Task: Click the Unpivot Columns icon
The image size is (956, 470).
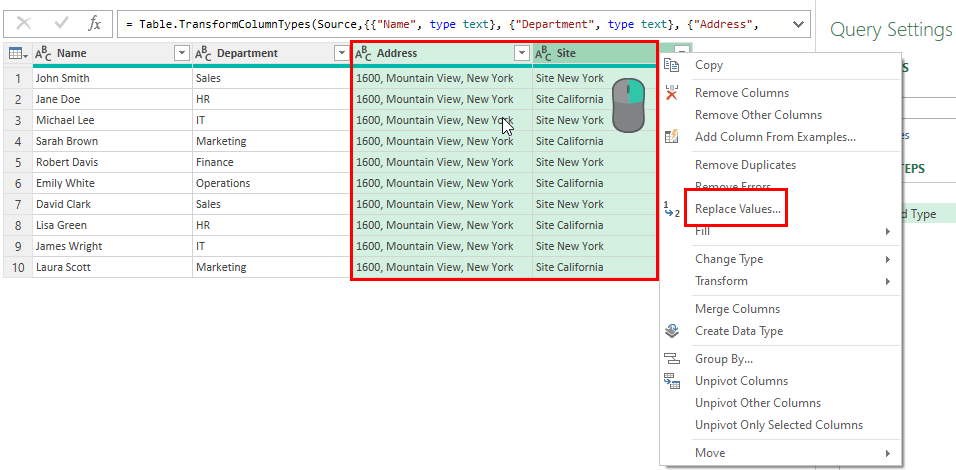Action: click(671, 381)
